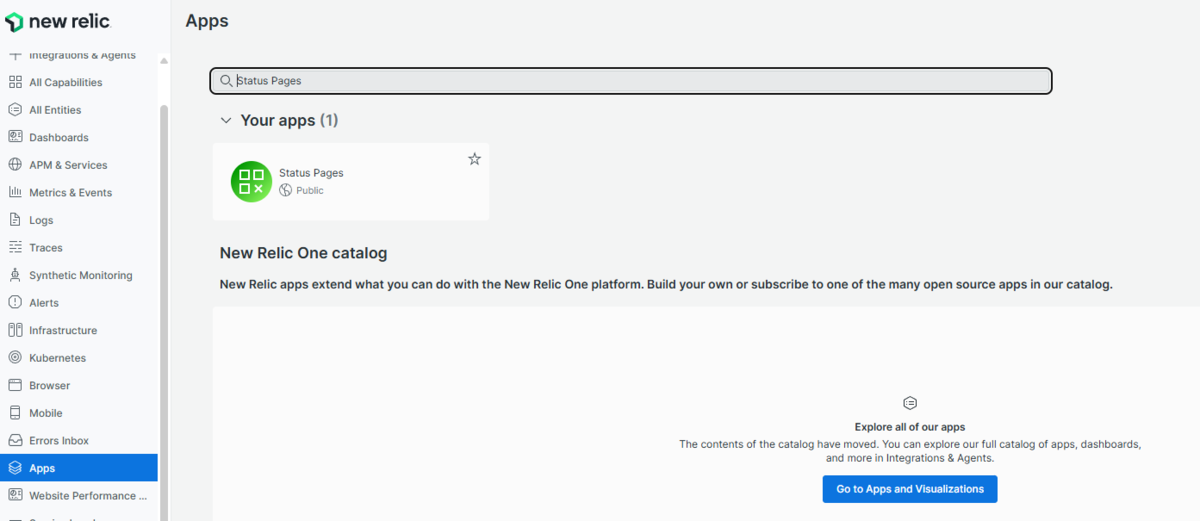This screenshot has height=521, width=1200.
Task: Click the Mobile device icon
Action: [15, 412]
